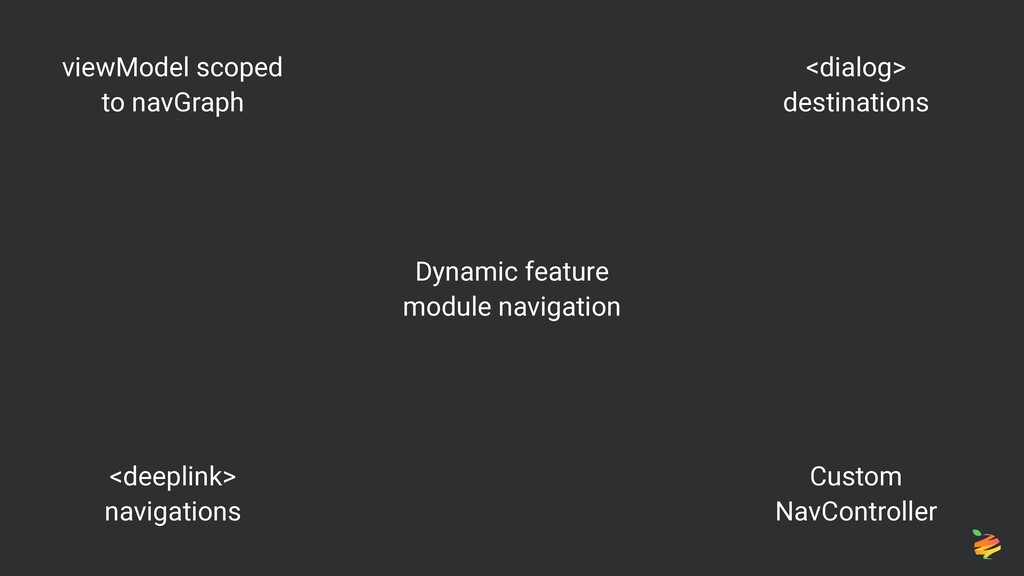The height and width of the screenshot is (576, 1024).
Task: Click the word "to" before navGraph
Action: [112, 103]
